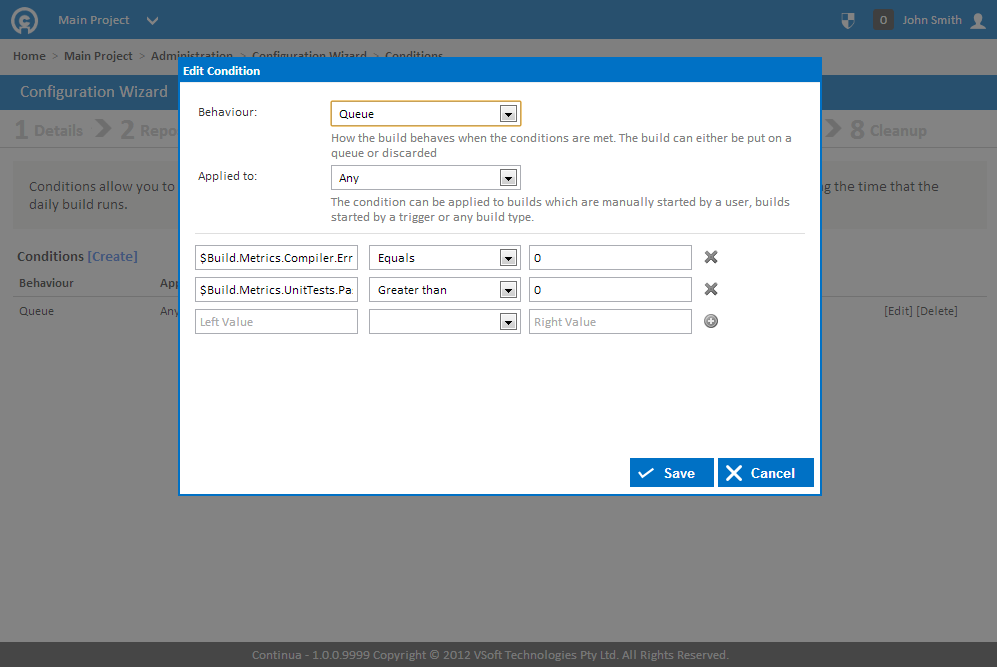
Task: Cancel the Edit Condition dialog
Action: click(766, 472)
